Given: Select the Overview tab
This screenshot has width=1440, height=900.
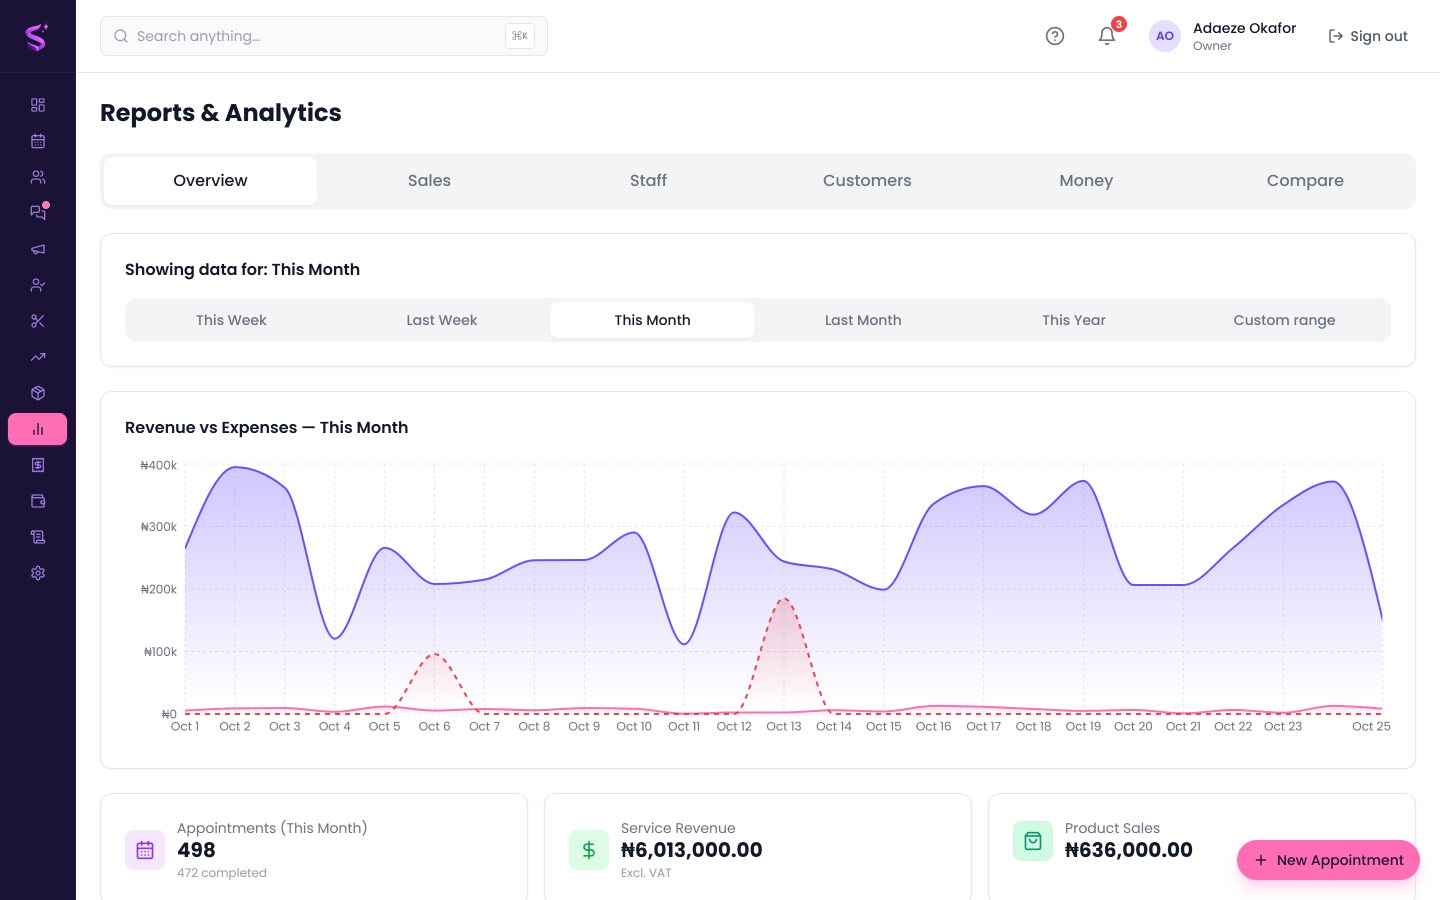Looking at the screenshot, I should (x=210, y=181).
